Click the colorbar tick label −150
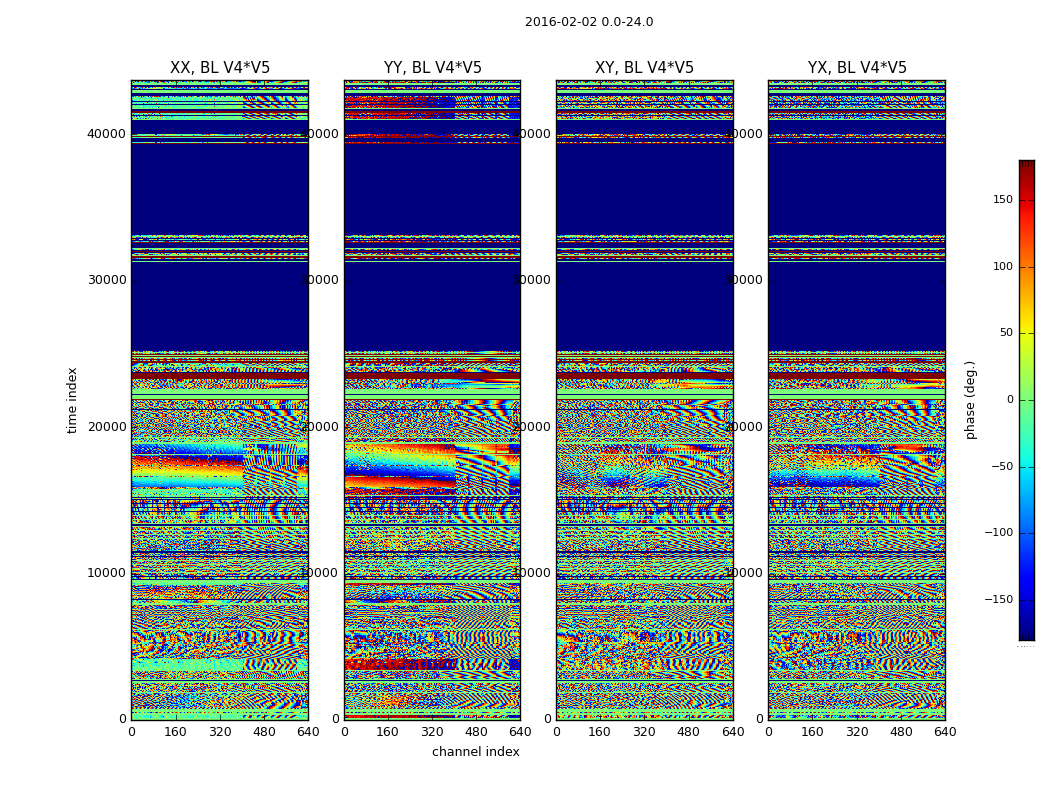This screenshot has width=1050, height=800. (x=999, y=599)
